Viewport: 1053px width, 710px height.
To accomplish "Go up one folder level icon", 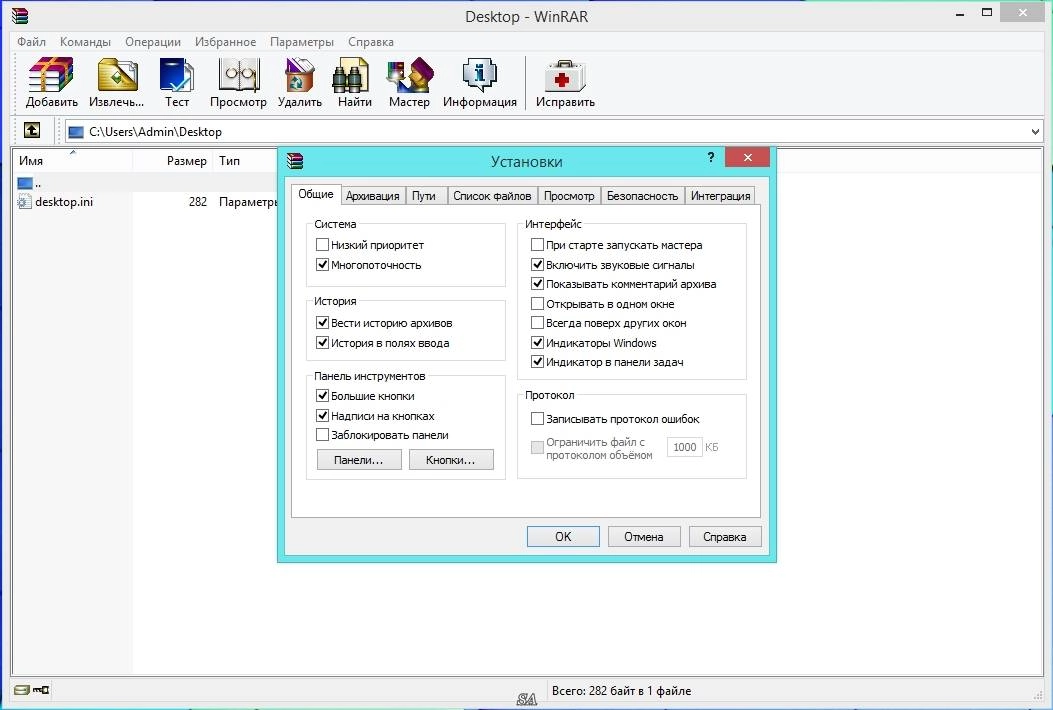I will coord(32,130).
